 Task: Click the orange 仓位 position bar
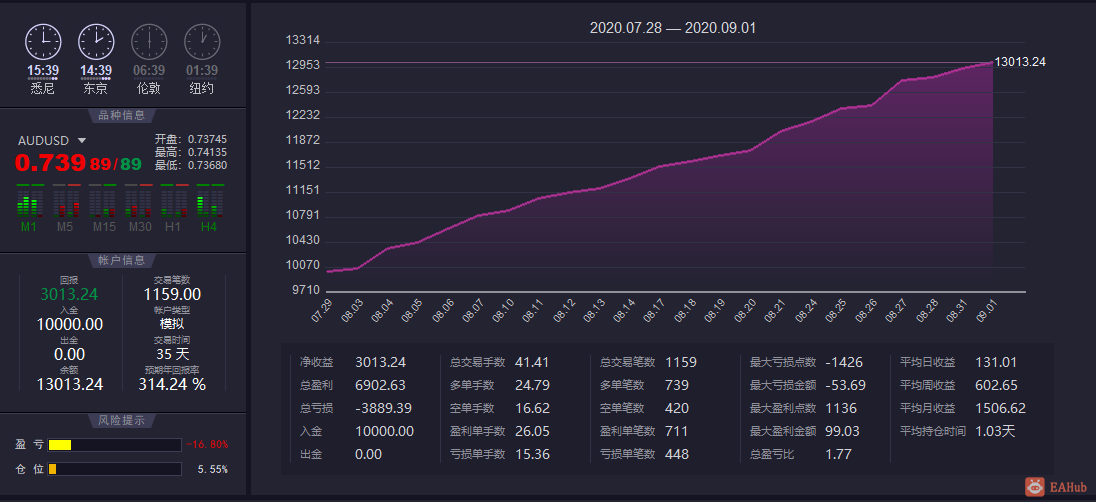pyautogui.click(x=52, y=469)
